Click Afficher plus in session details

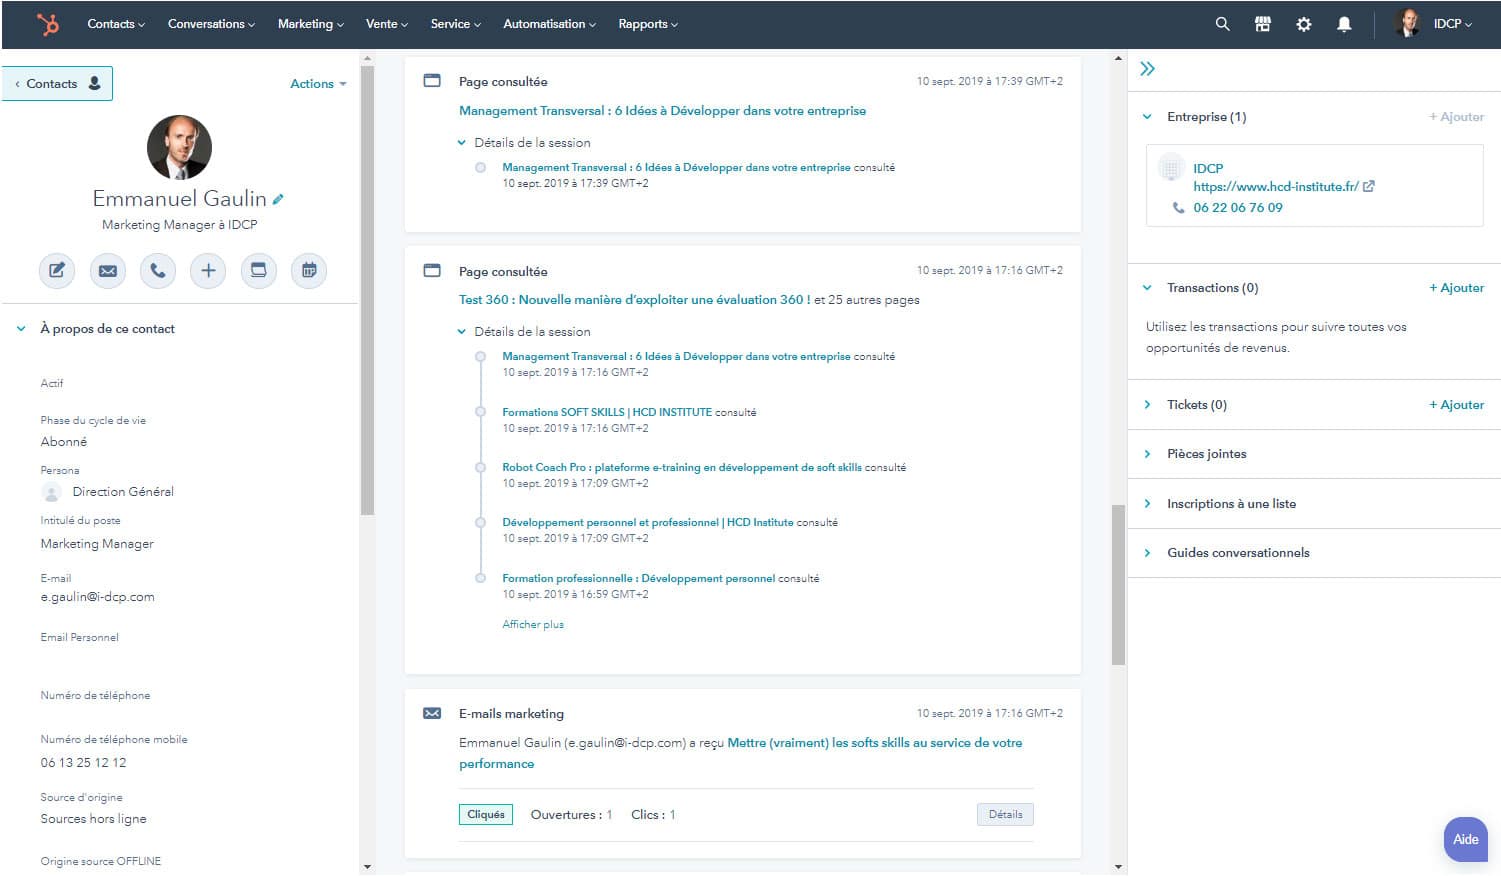(x=533, y=624)
